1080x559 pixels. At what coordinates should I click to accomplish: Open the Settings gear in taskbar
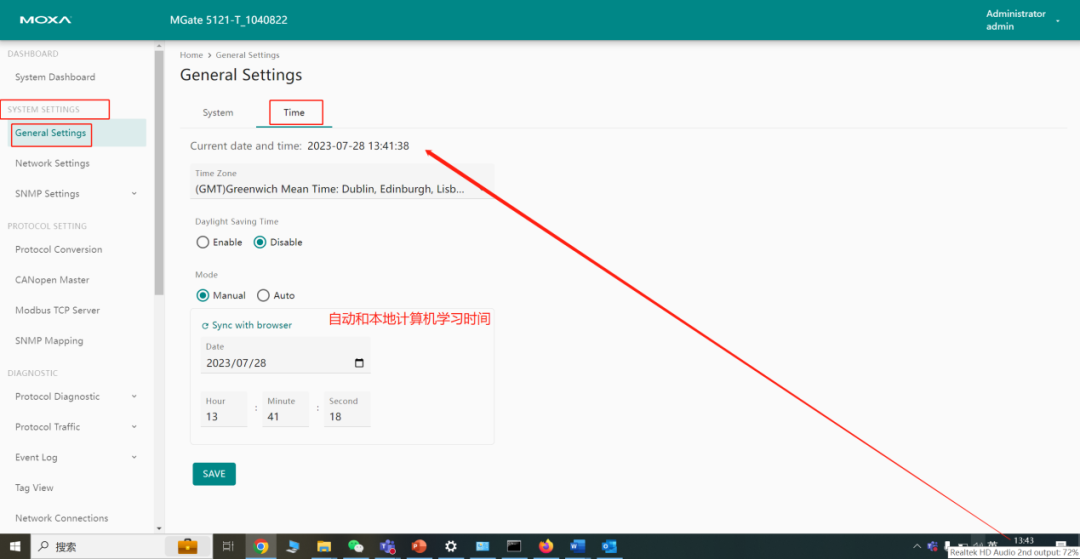(450, 547)
